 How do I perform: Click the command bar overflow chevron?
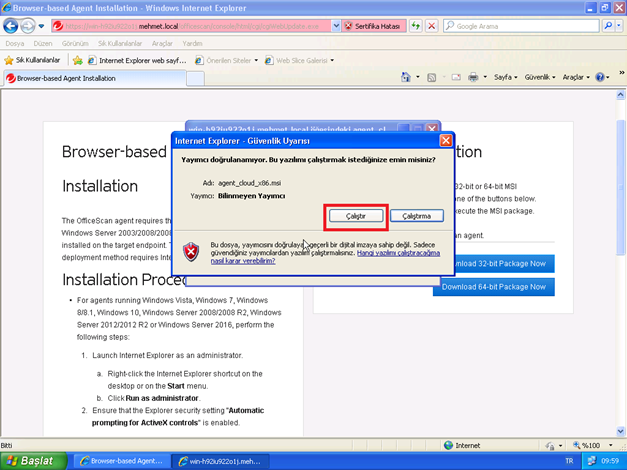[x=622, y=73]
